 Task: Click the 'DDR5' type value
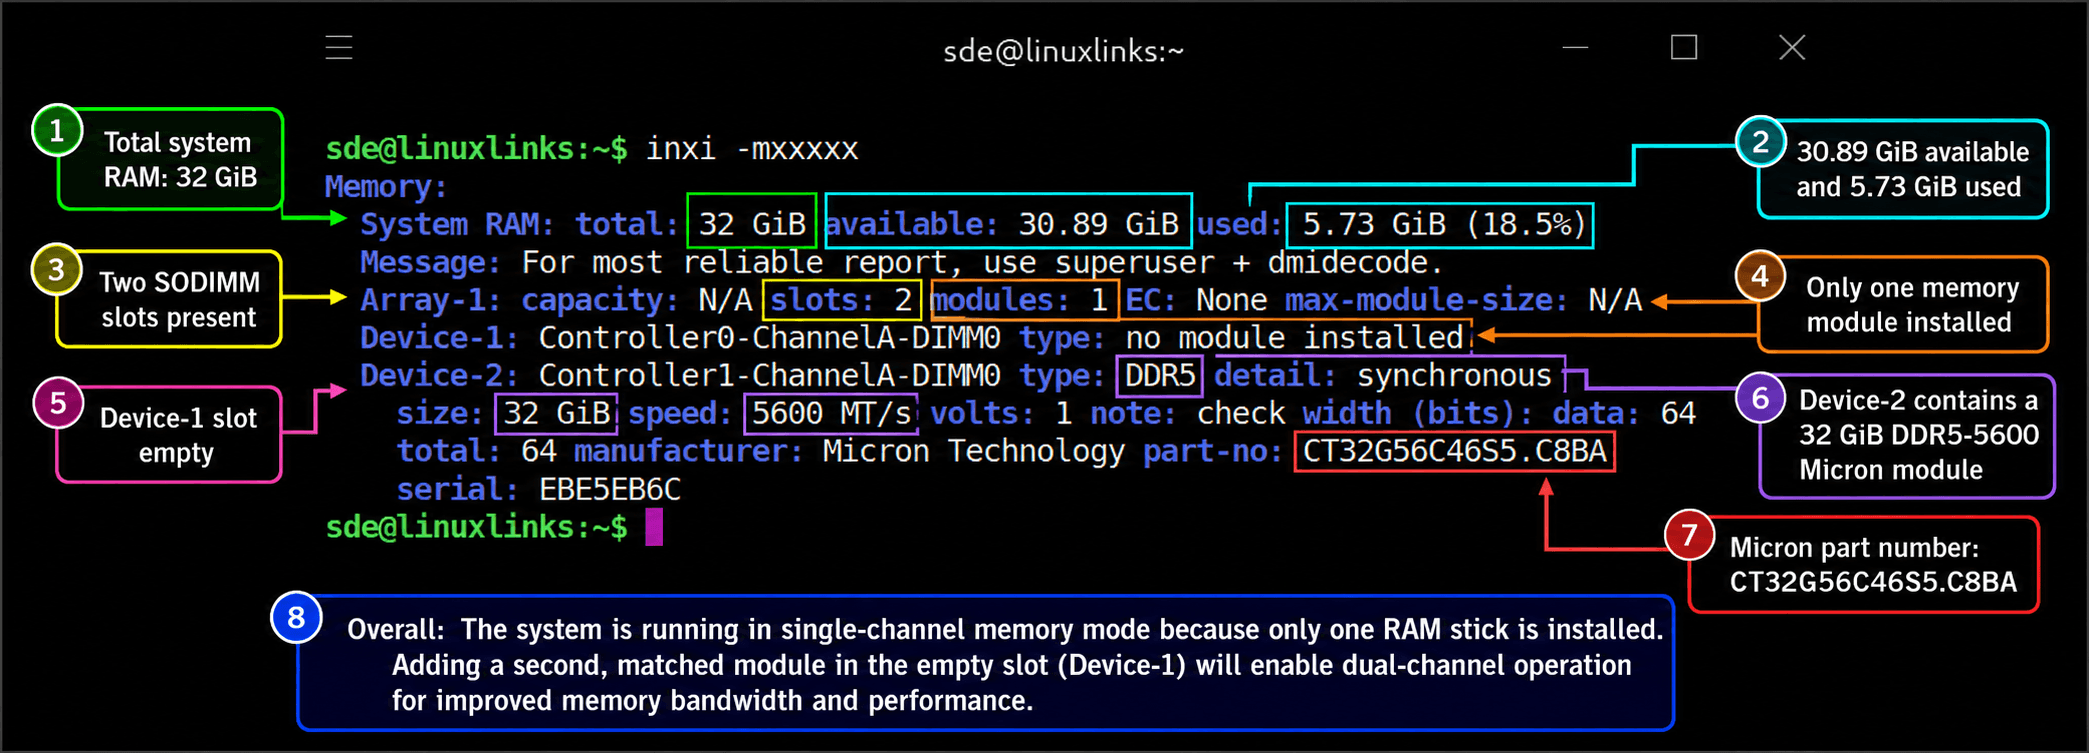[1160, 376]
